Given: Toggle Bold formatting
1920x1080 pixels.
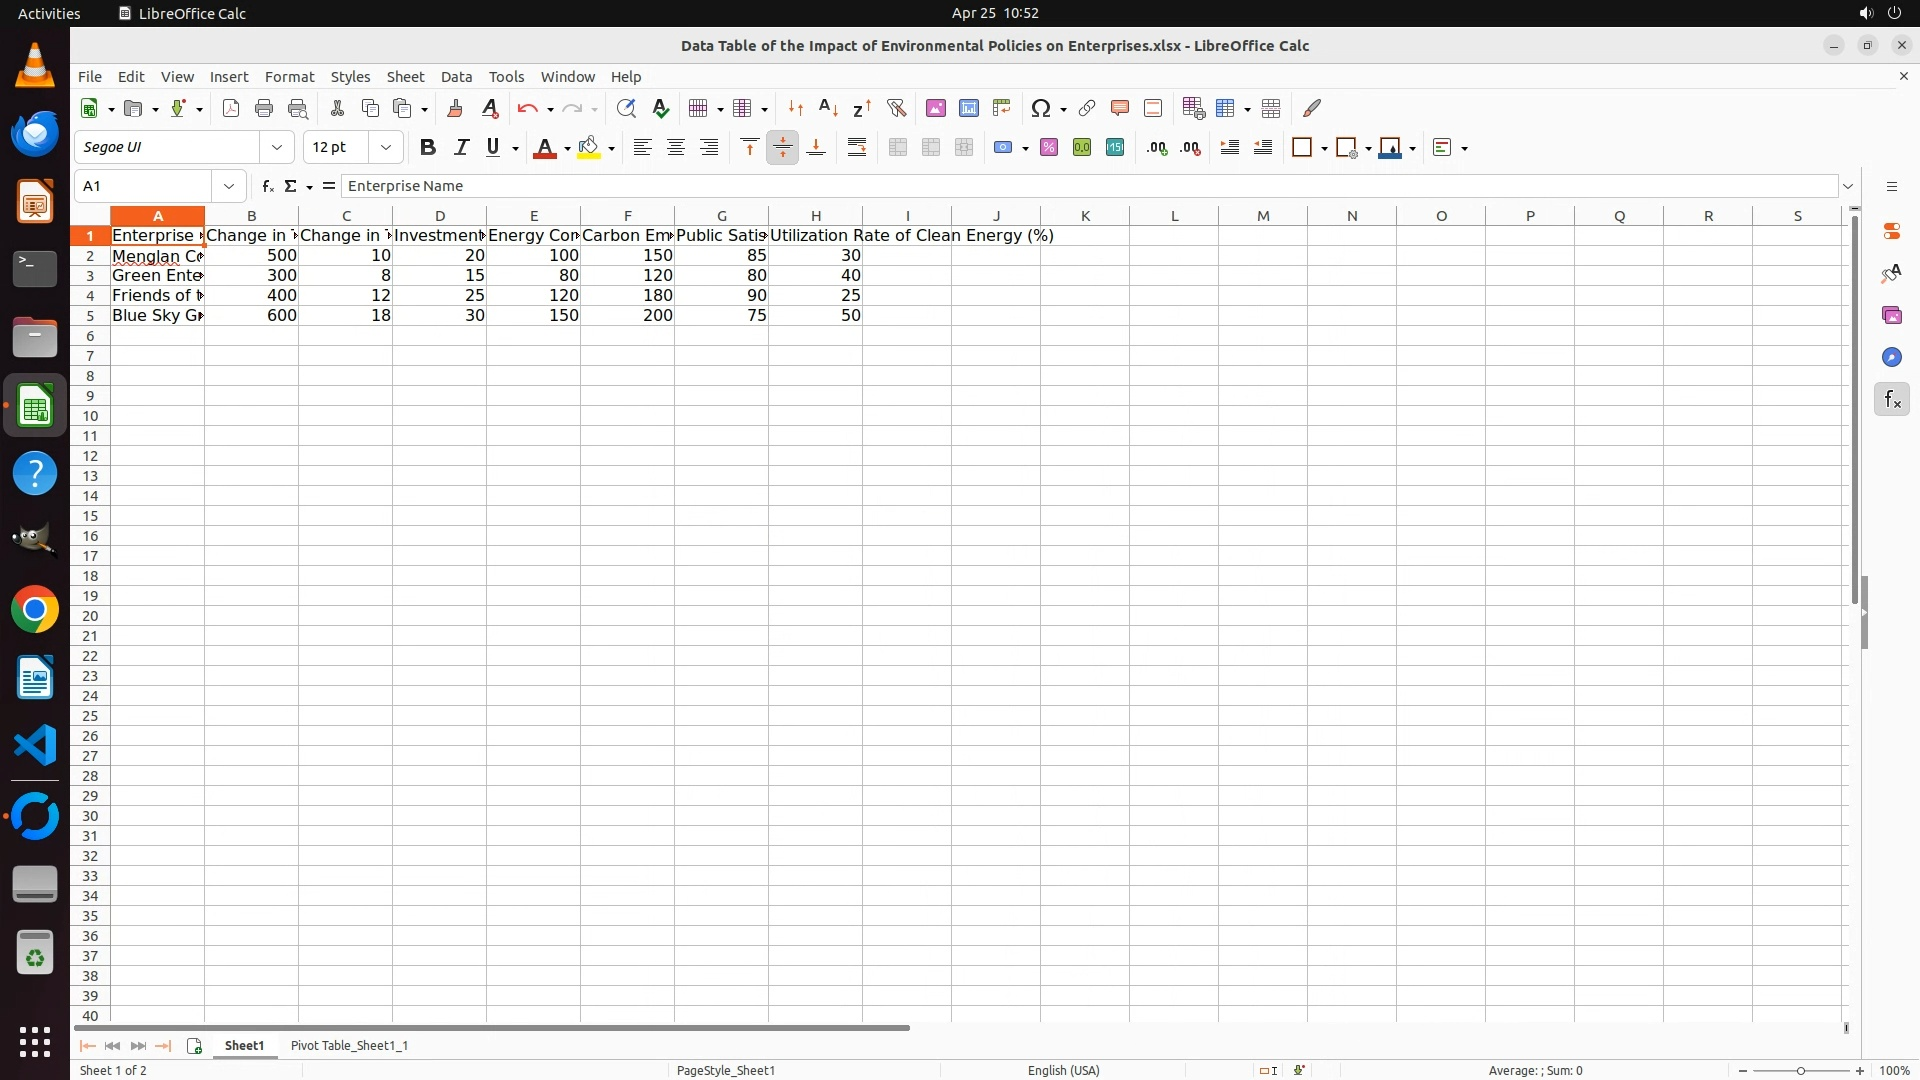Looking at the screenshot, I should 428,148.
